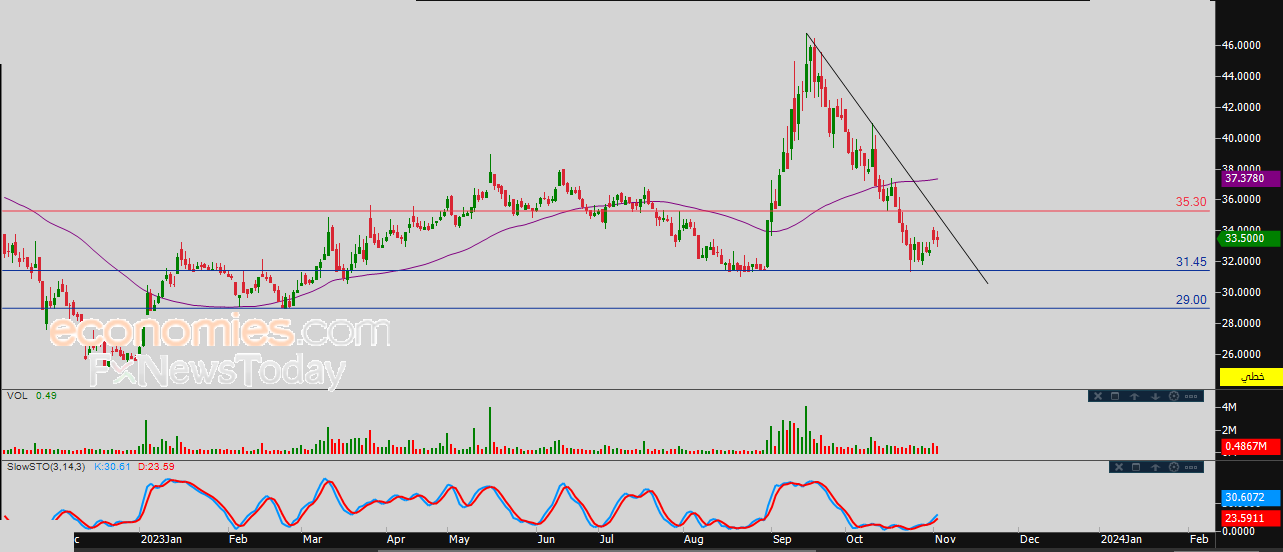Select the SlowSTO(3,14,3) indicator label

pyautogui.click(x=48, y=467)
